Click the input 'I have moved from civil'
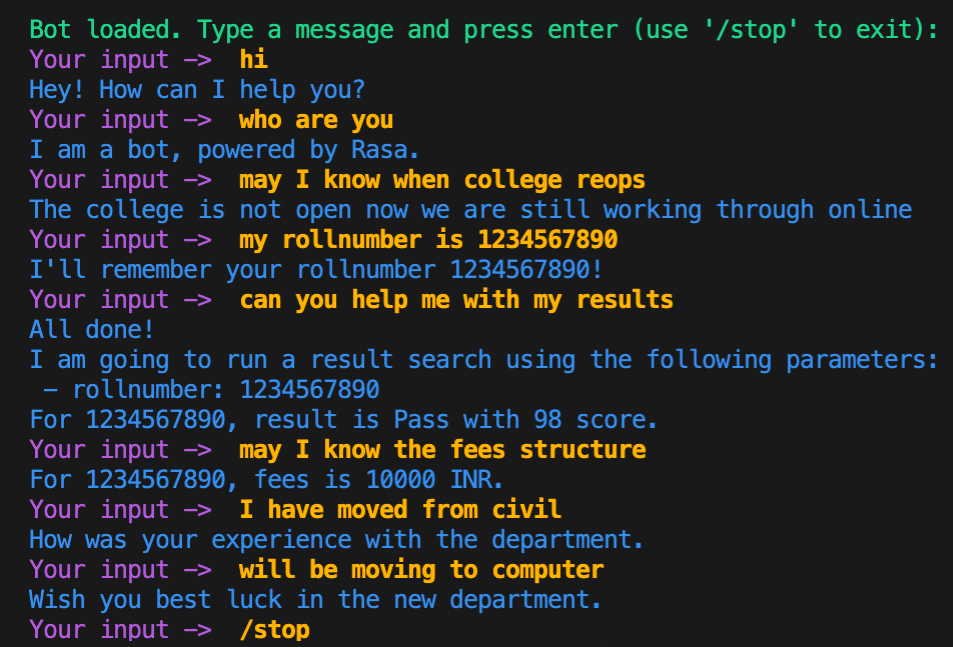953x647 pixels. click(400, 510)
